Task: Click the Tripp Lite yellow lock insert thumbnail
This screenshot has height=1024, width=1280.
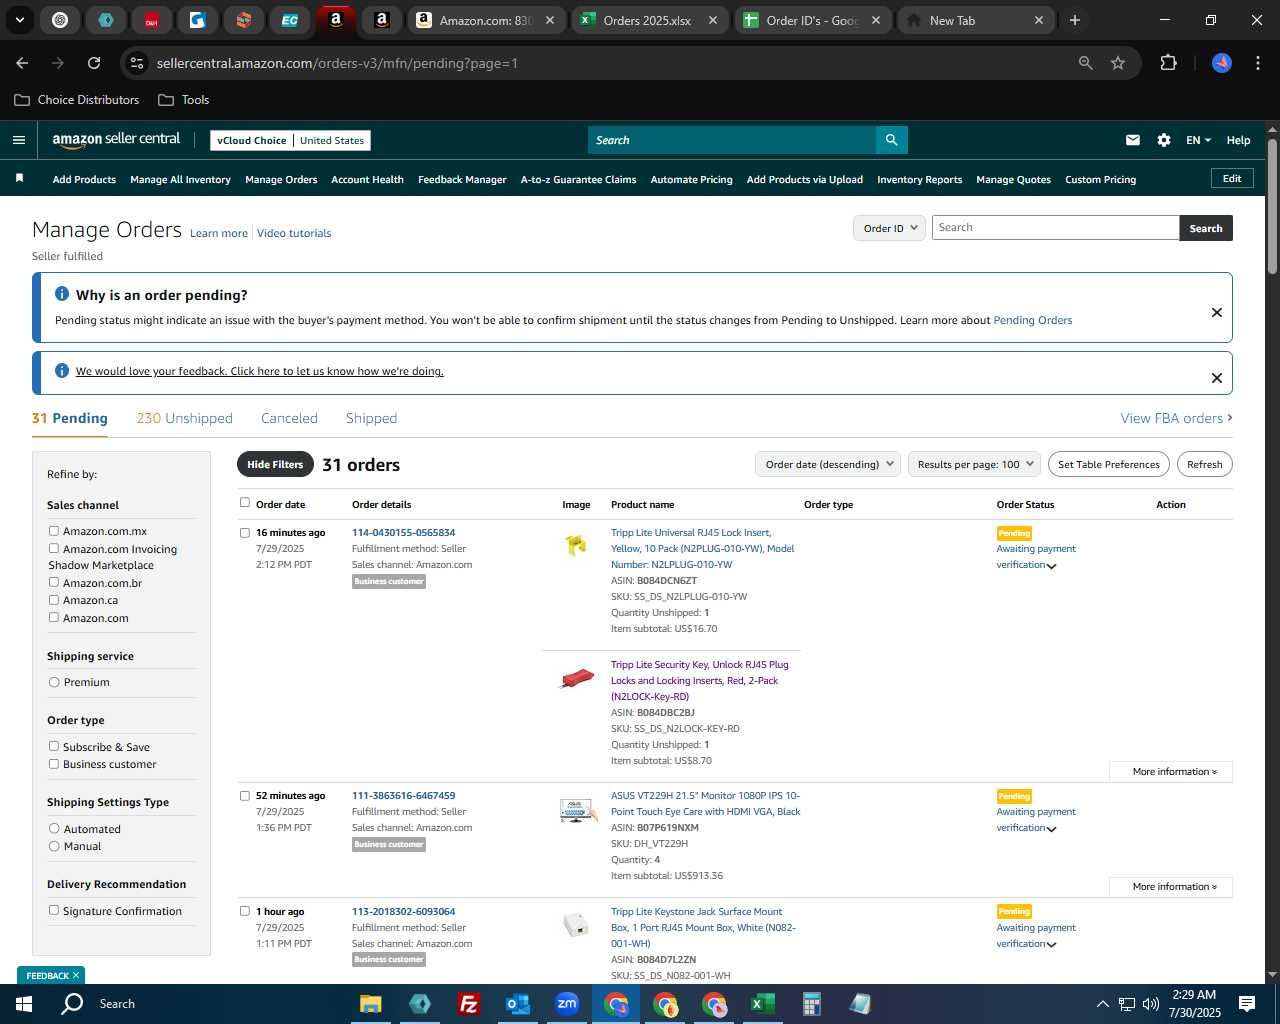Action: tap(576, 545)
